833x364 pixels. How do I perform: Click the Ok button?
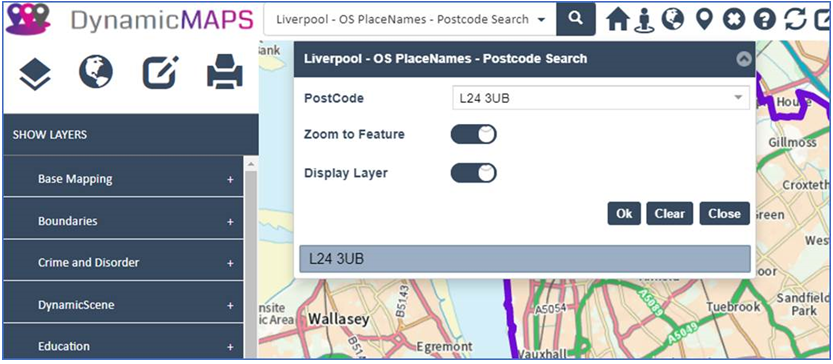624,214
